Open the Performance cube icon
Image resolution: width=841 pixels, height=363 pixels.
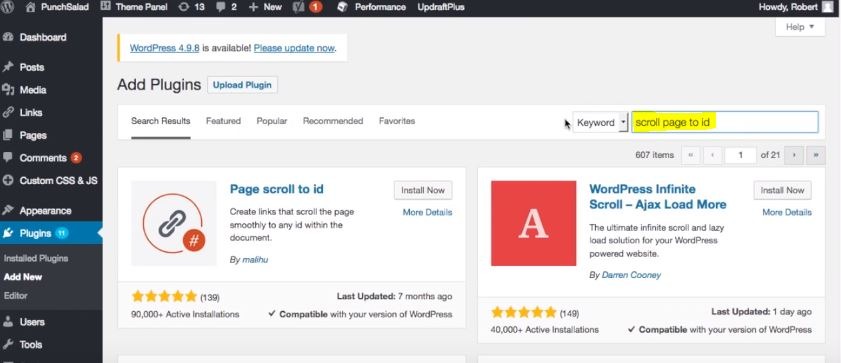[342, 7]
